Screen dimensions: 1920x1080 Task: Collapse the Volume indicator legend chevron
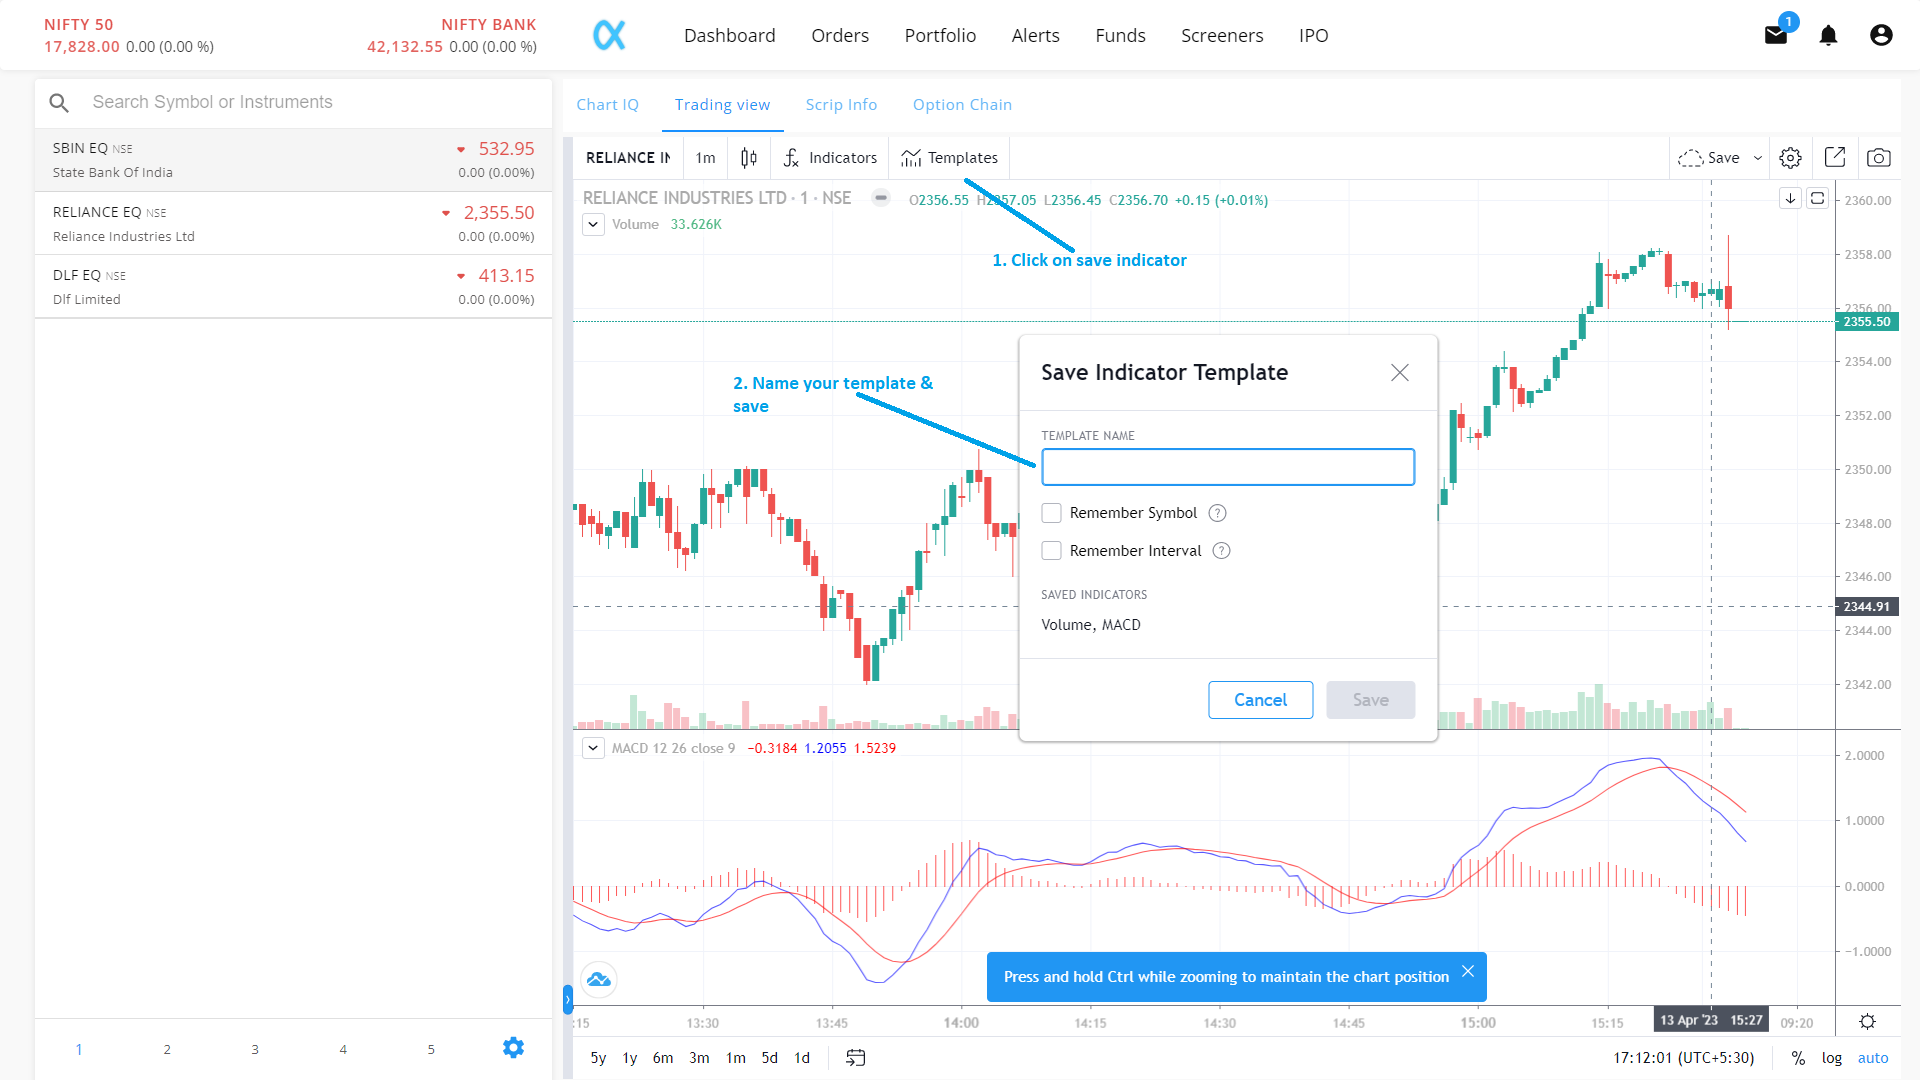[x=593, y=224]
